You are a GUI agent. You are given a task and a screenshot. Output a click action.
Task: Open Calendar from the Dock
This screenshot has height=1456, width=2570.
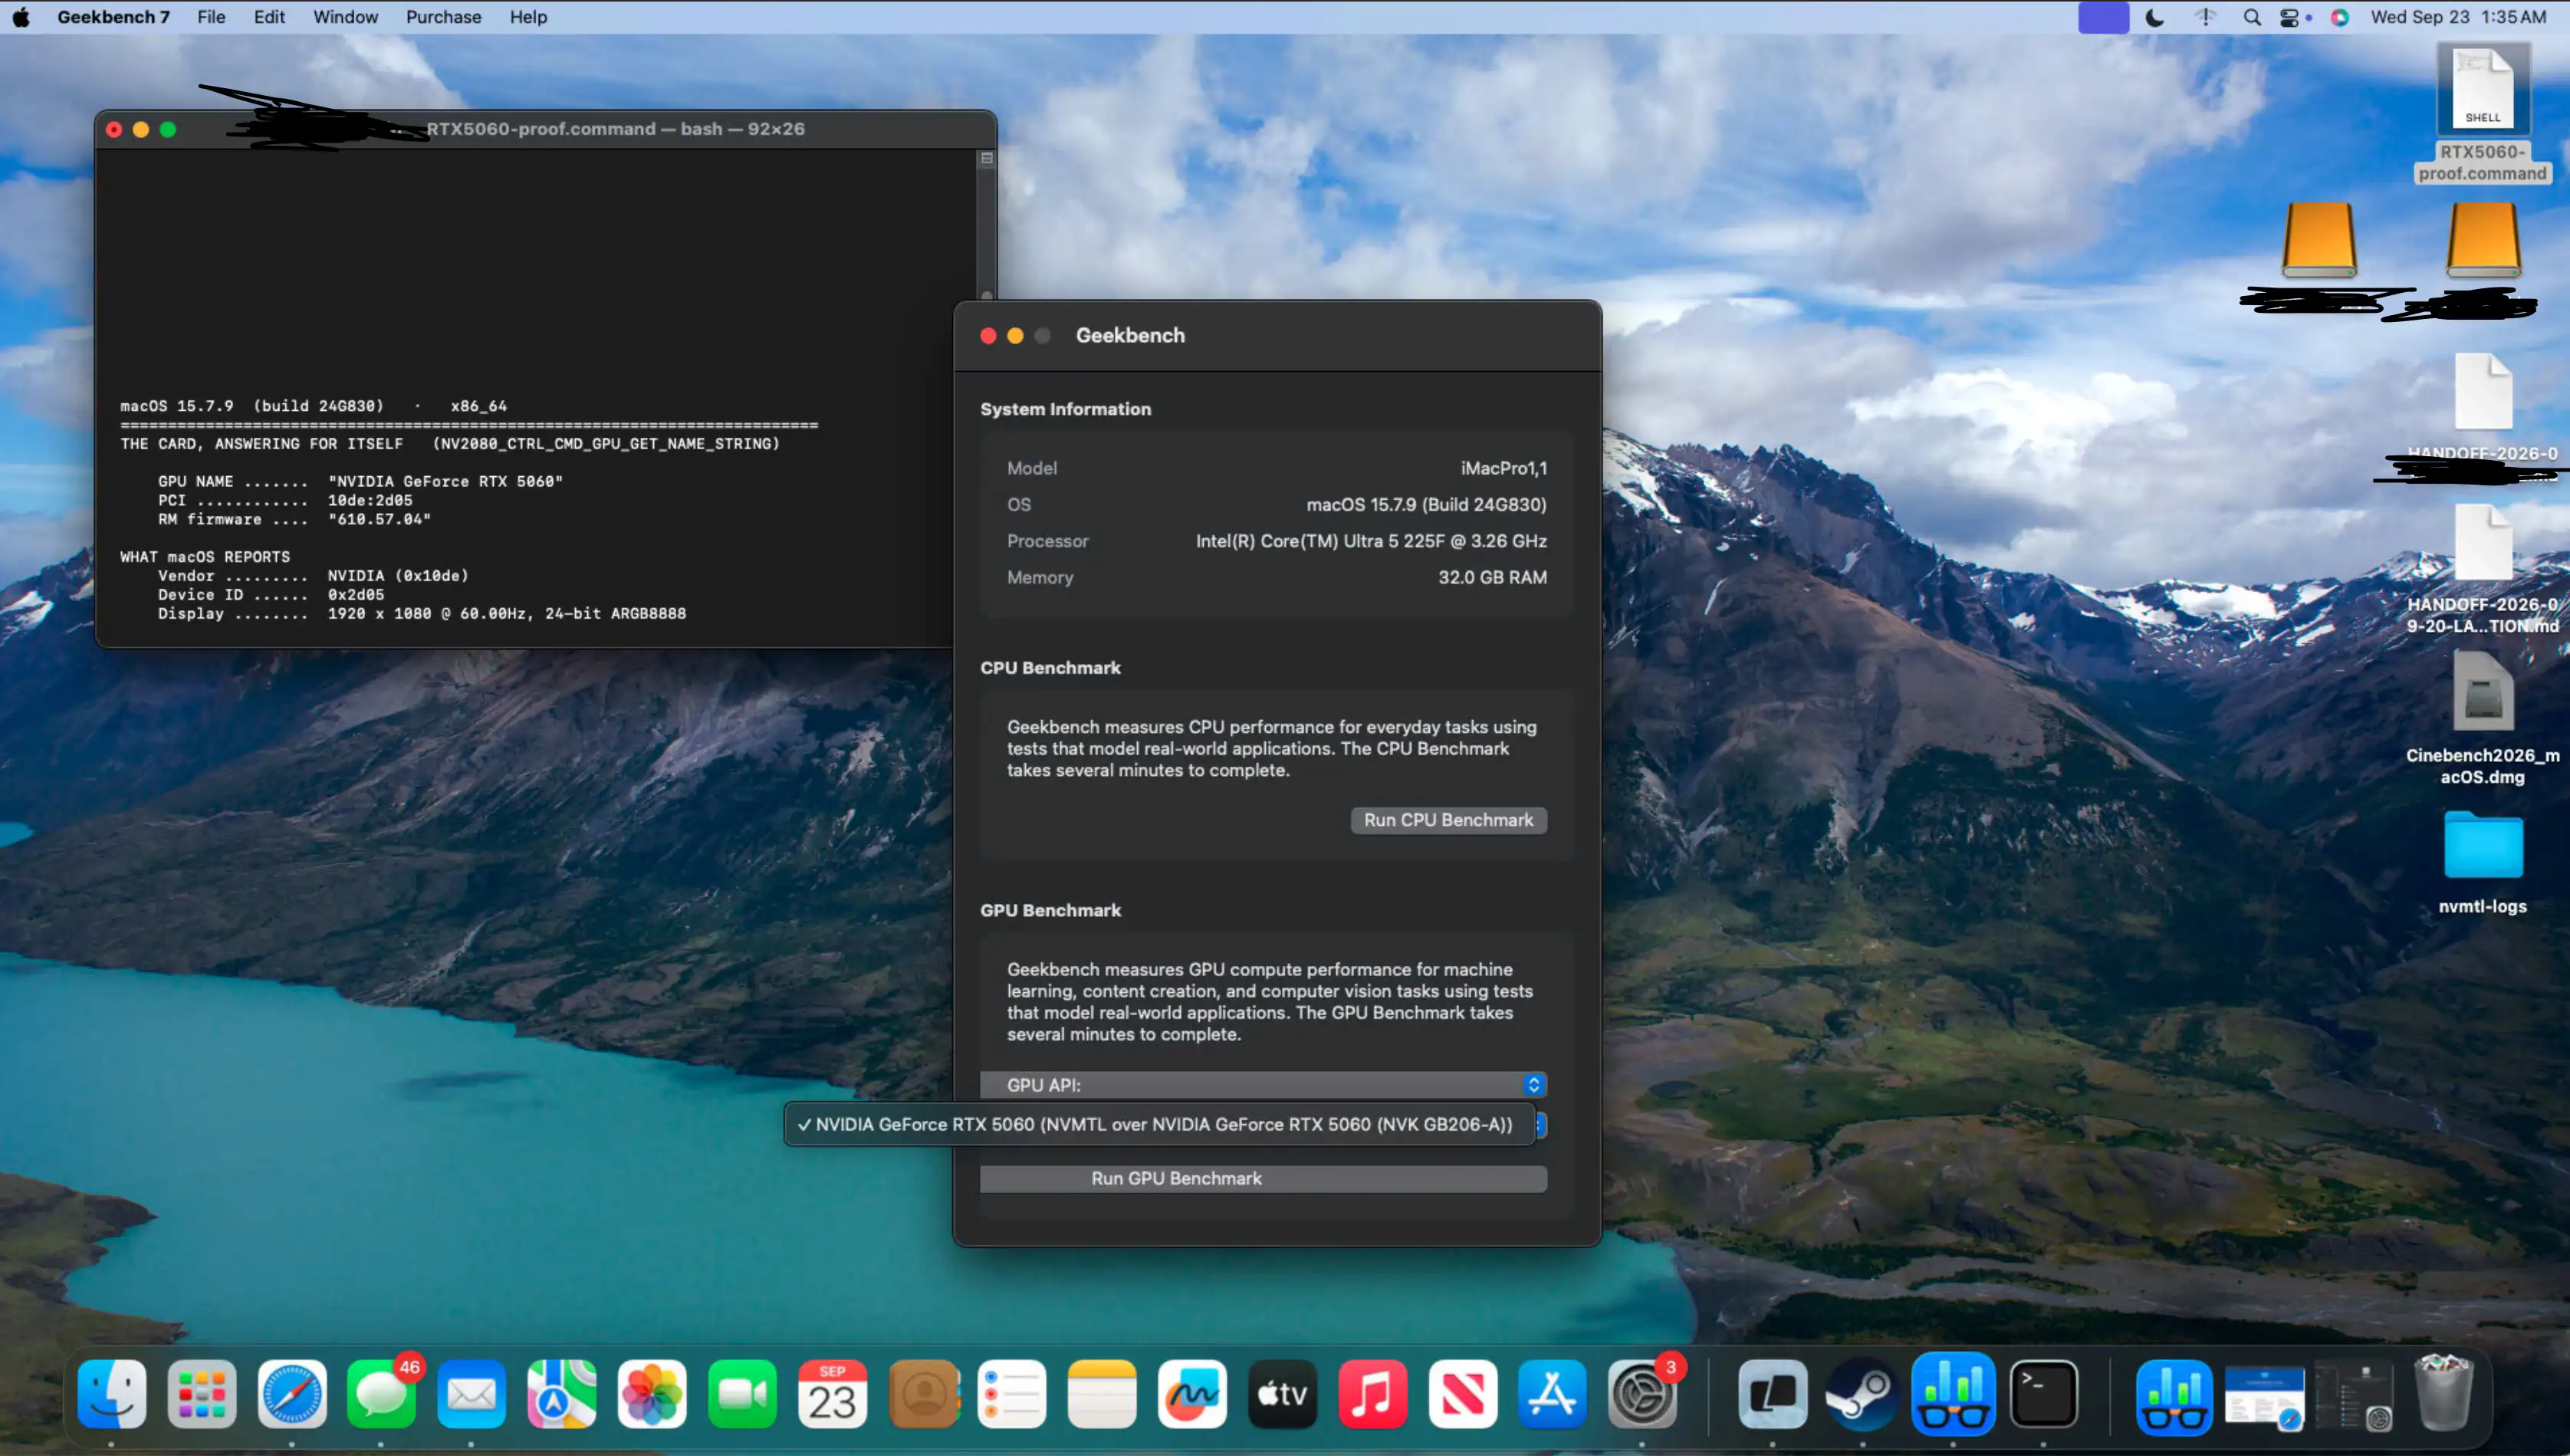pos(832,1393)
